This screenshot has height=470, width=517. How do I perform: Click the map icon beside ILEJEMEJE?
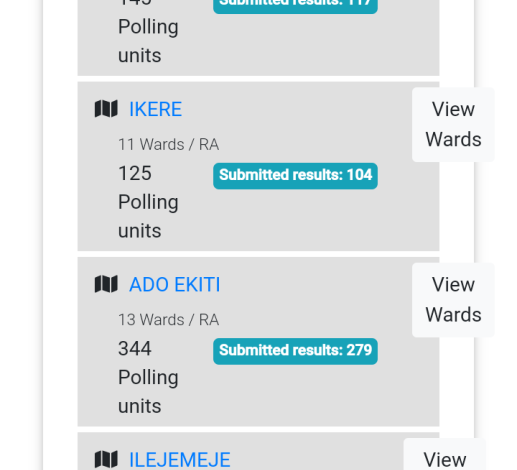[106, 460]
